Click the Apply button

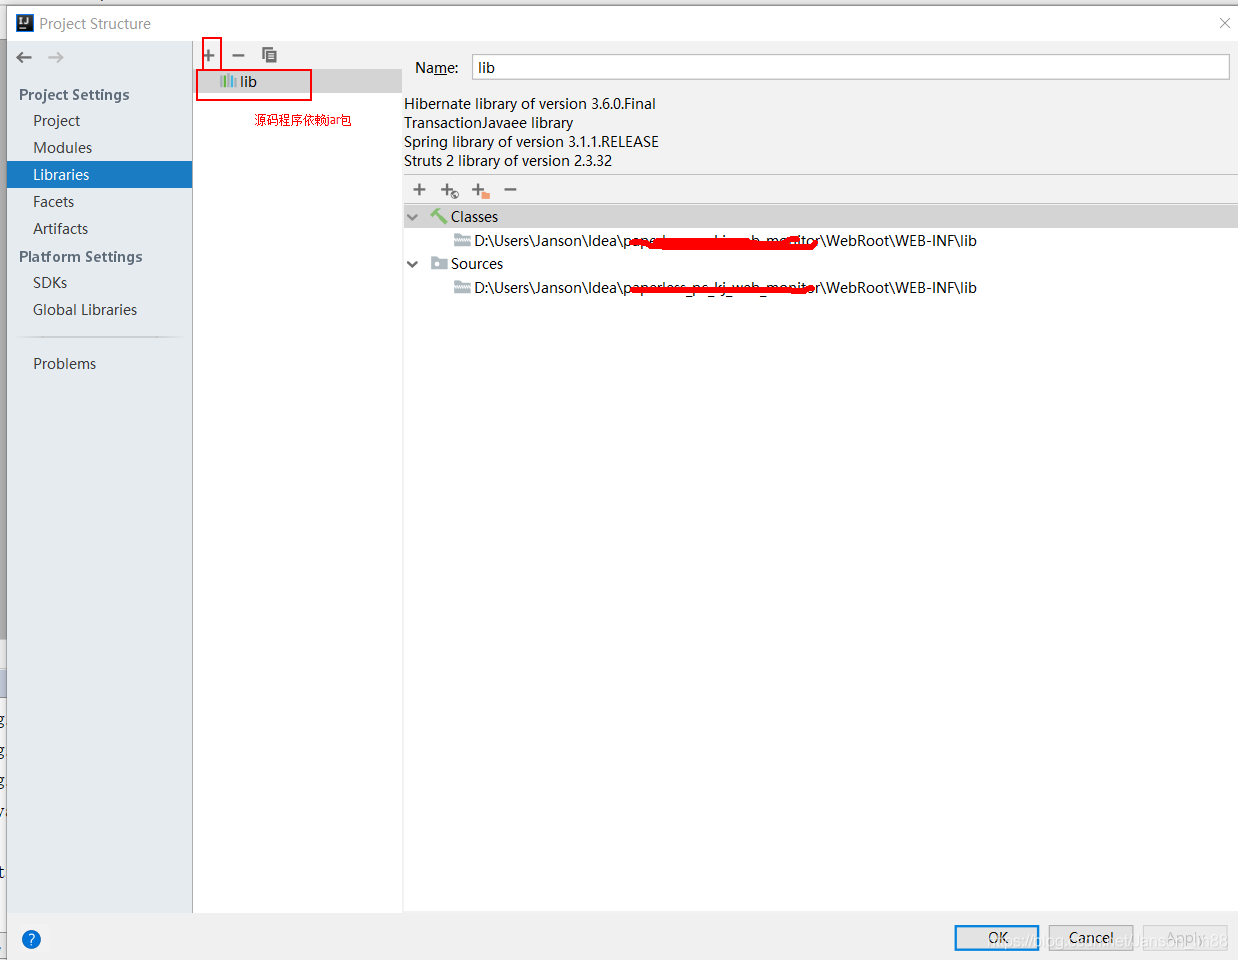pos(1185,938)
